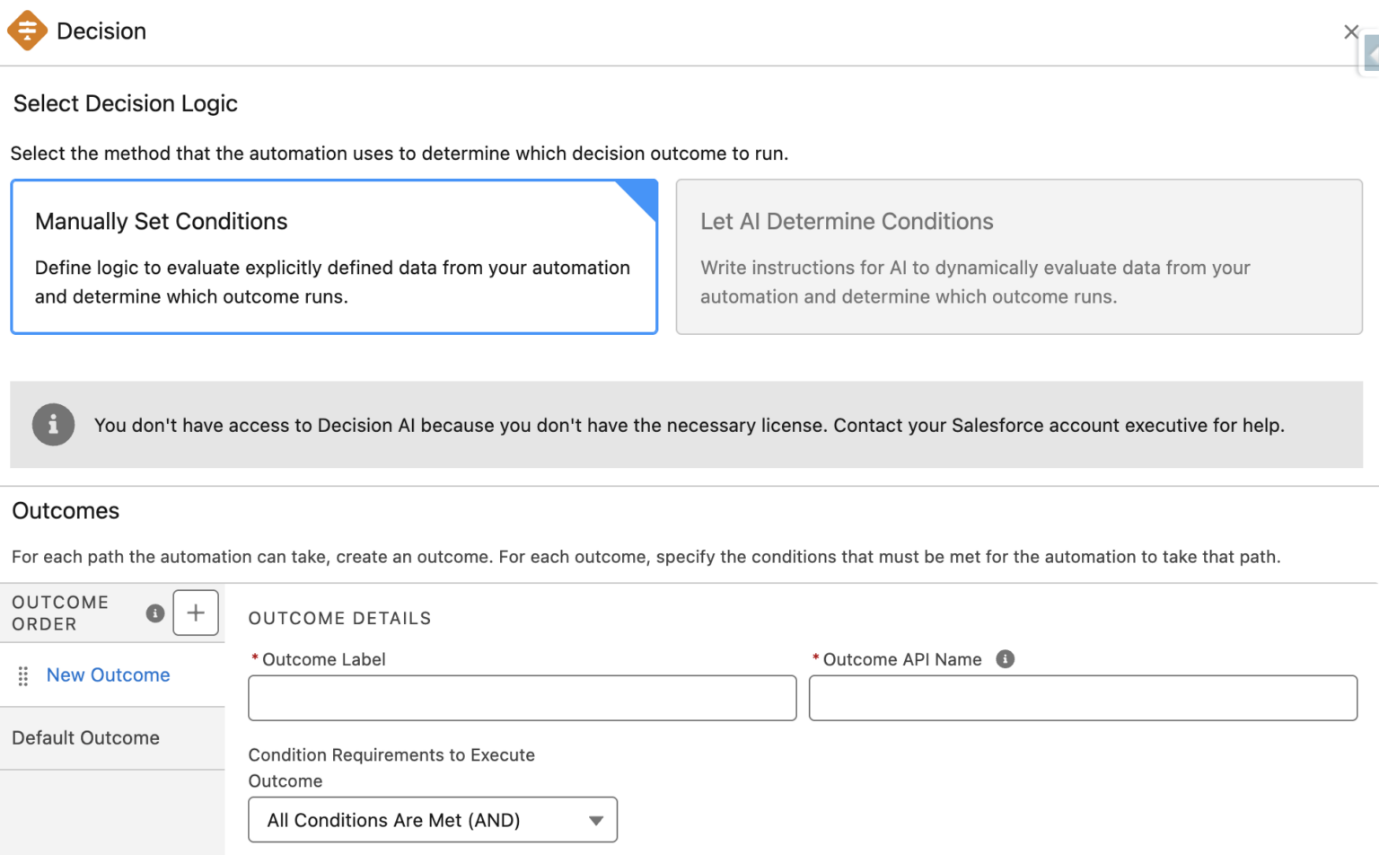Click the orange Decision element icon in the header
The height and width of the screenshot is (855, 1379).
click(x=27, y=30)
